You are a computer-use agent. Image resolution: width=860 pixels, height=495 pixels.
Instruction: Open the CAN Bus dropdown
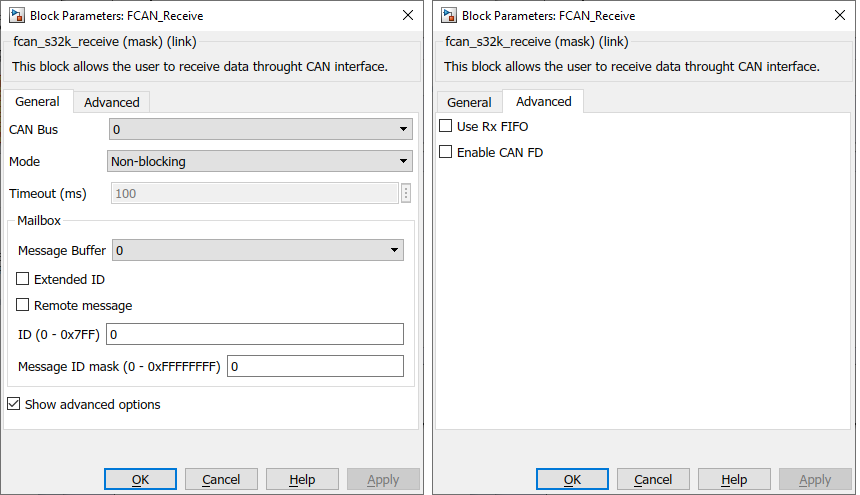(260, 130)
